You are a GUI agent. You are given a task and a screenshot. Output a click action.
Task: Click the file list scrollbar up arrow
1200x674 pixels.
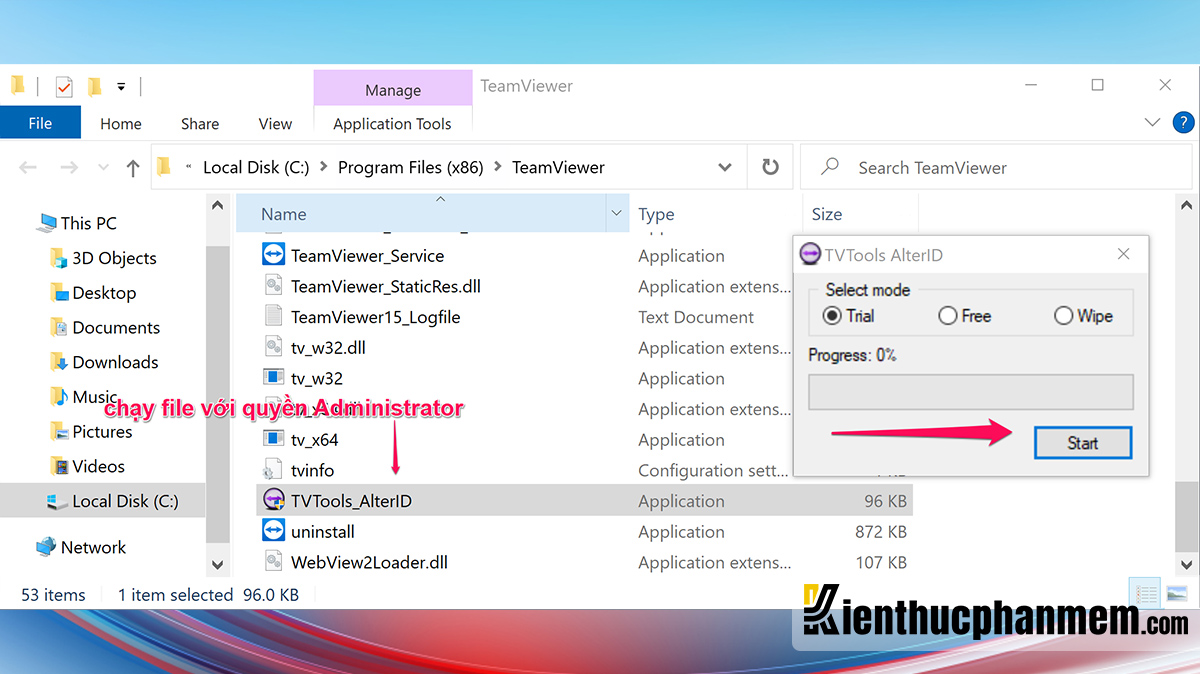[1187, 204]
